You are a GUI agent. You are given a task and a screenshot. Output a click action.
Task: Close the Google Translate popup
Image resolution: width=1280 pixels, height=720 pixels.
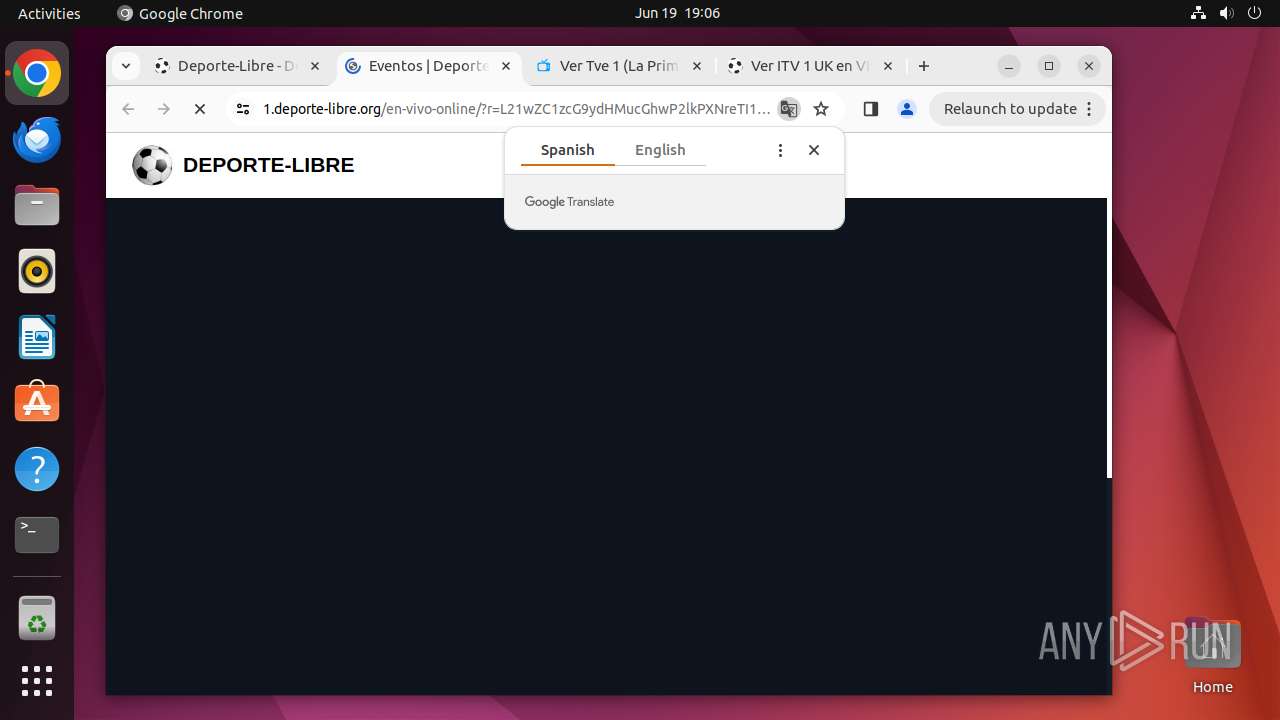[x=814, y=150]
